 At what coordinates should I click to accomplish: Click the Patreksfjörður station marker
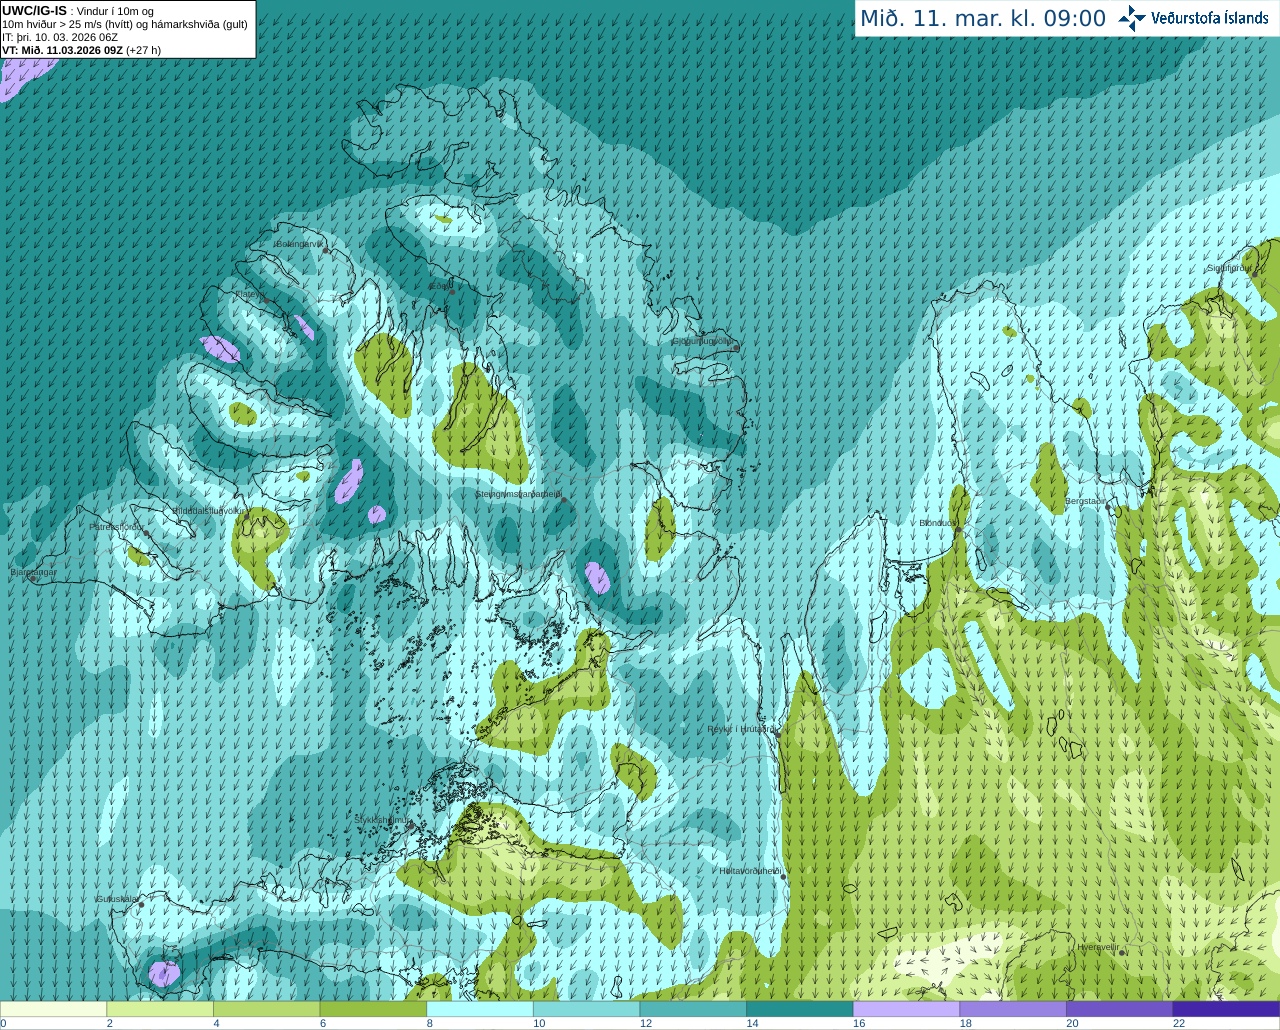point(147,533)
